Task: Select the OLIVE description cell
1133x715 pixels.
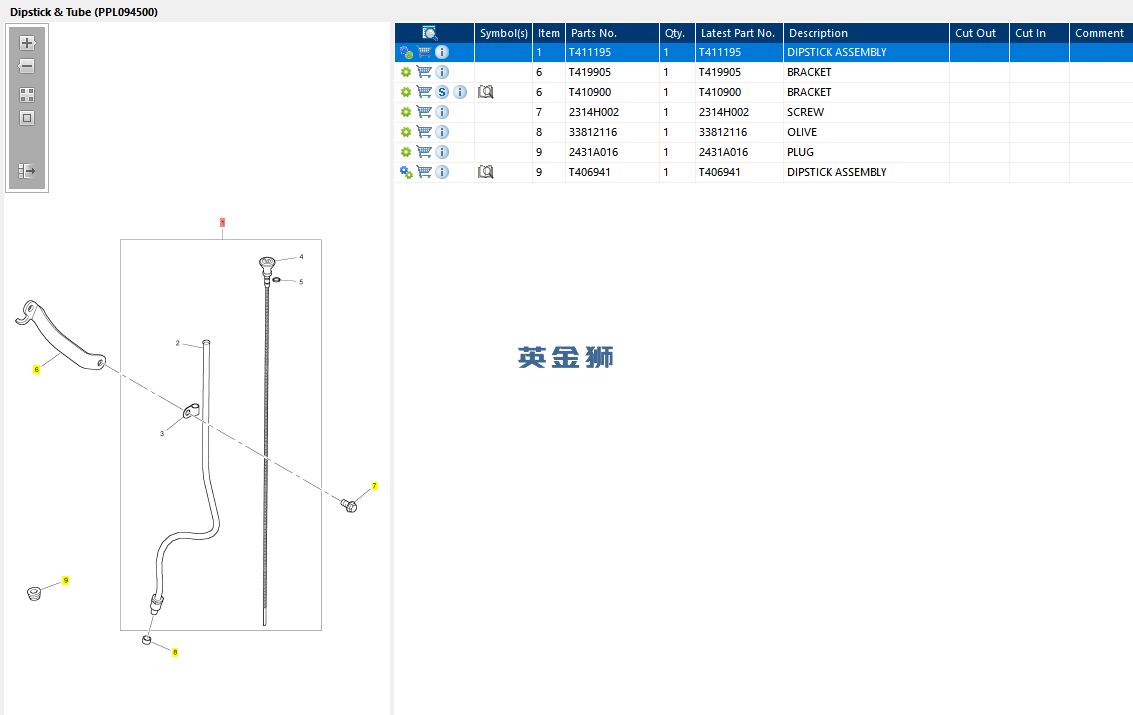Action: click(x=866, y=132)
